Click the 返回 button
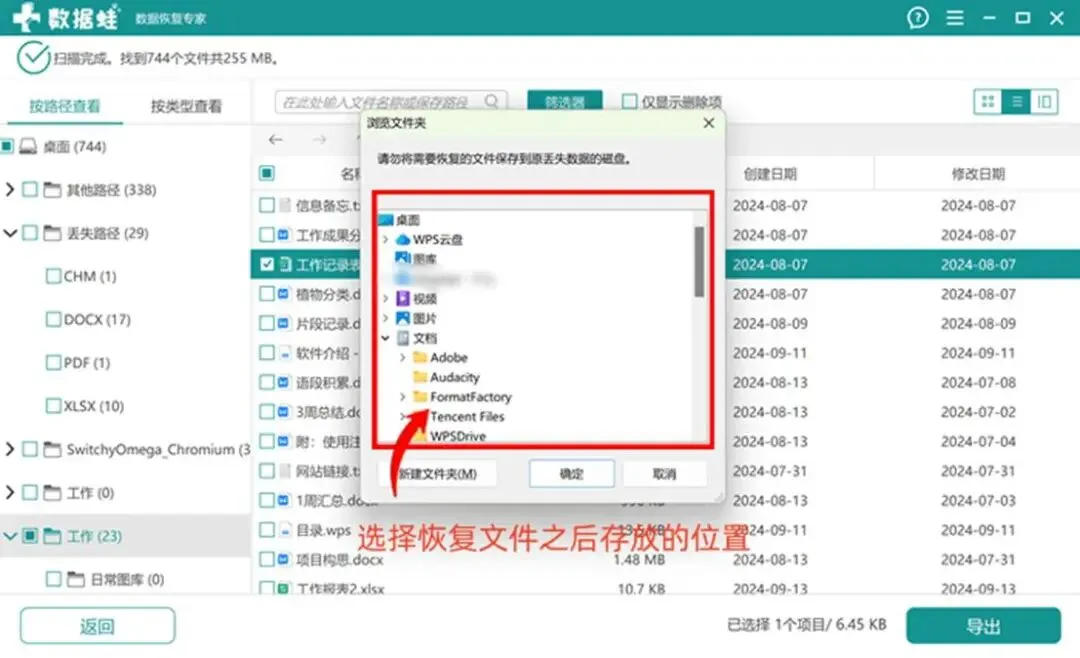The image size is (1080, 658). point(97,626)
